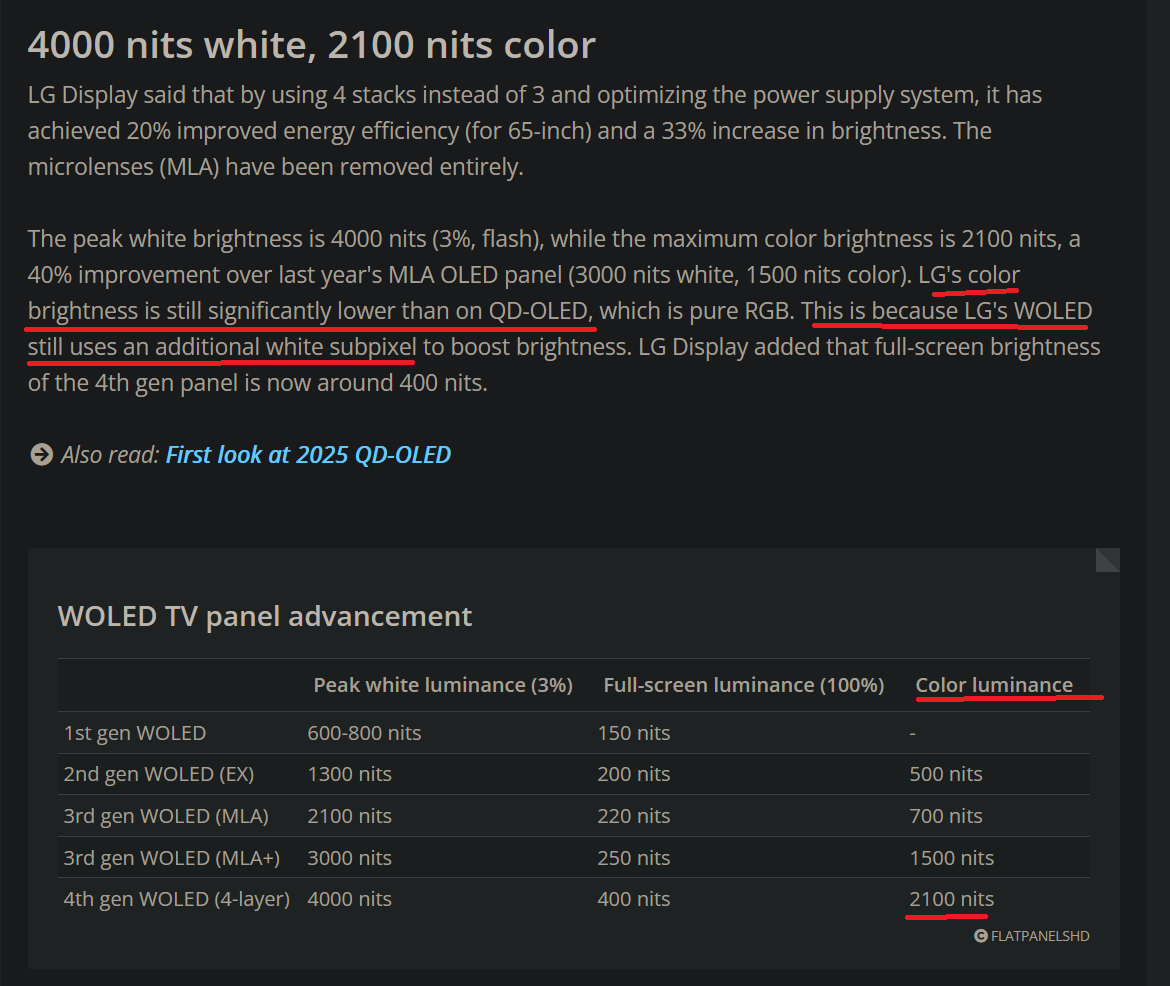
Task: Click 'Peak white luminance (3%)' column header
Action: [443, 685]
